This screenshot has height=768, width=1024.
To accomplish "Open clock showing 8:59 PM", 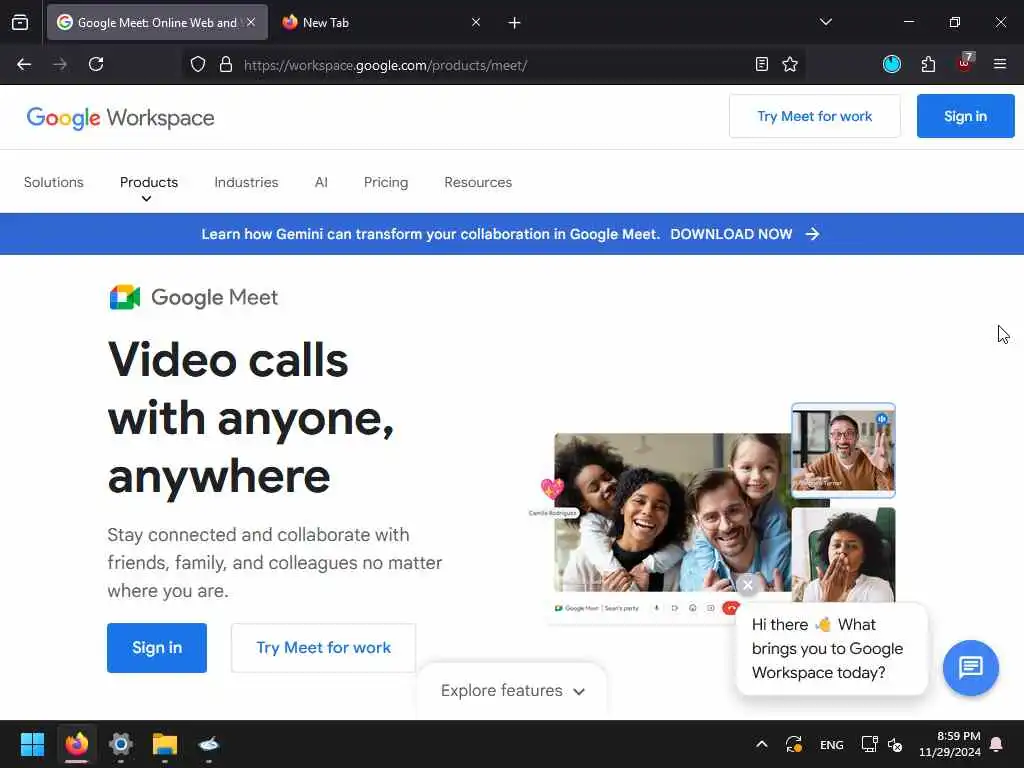I will pyautogui.click(x=950, y=744).
